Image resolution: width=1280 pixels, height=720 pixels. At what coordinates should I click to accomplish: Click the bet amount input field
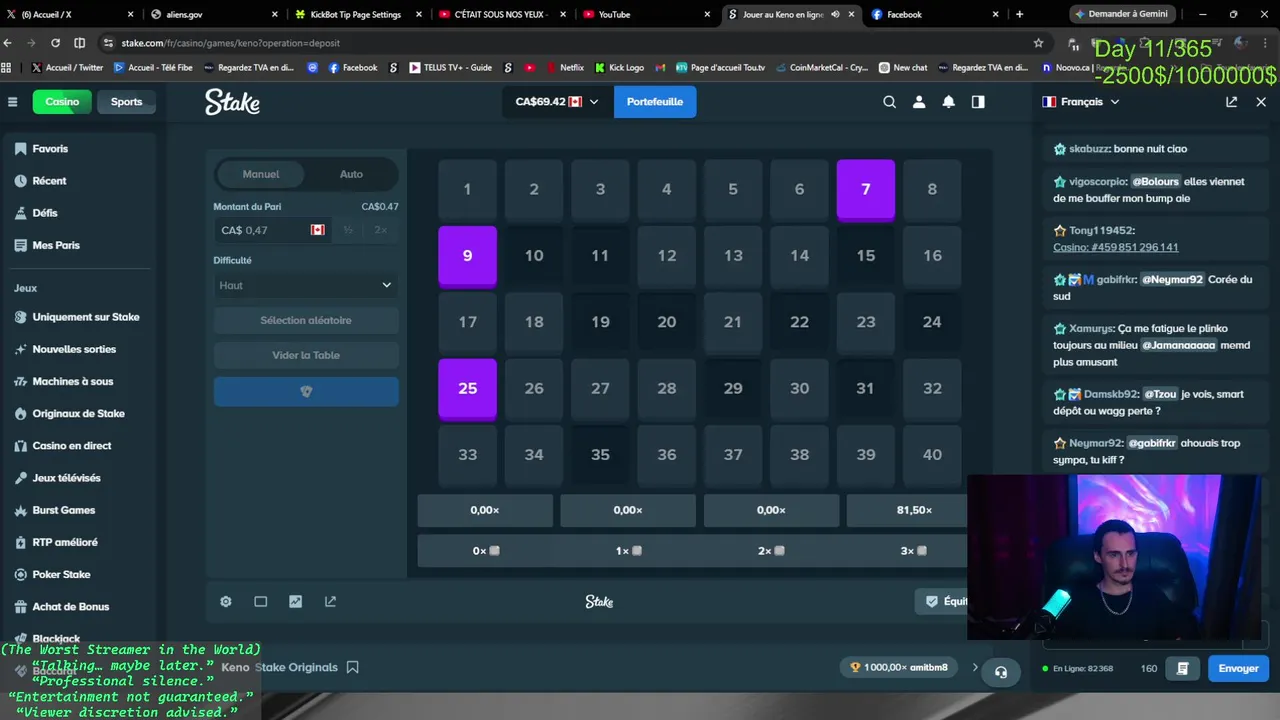pos(273,230)
